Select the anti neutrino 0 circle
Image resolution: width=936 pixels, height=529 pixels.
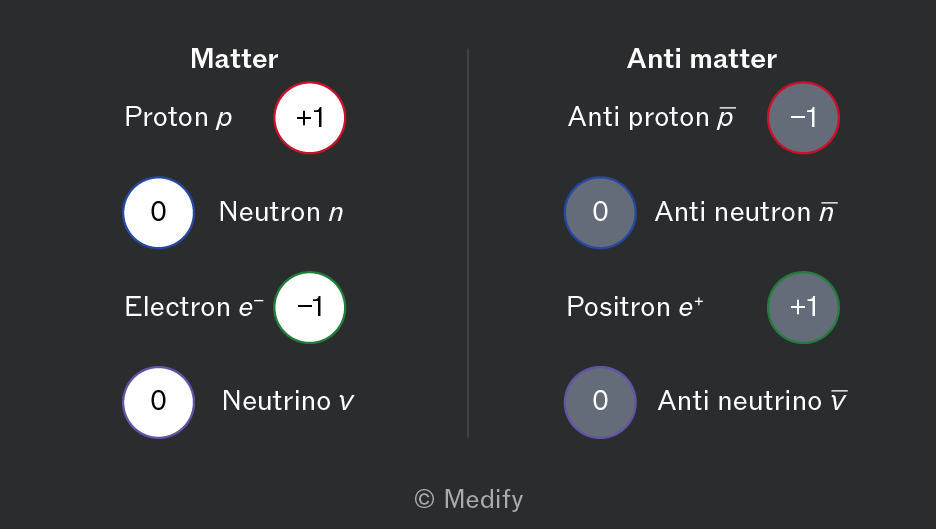pos(600,402)
